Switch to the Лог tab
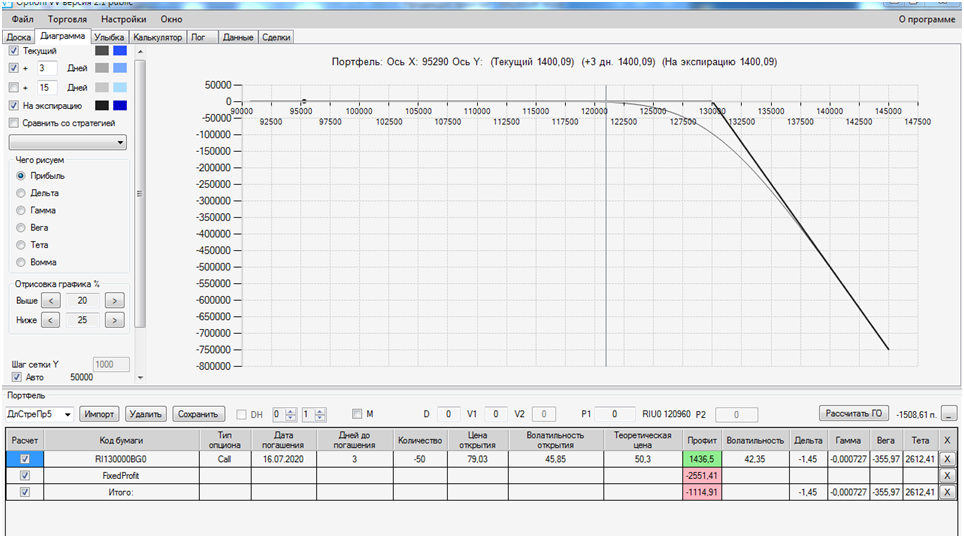 pyautogui.click(x=202, y=37)
